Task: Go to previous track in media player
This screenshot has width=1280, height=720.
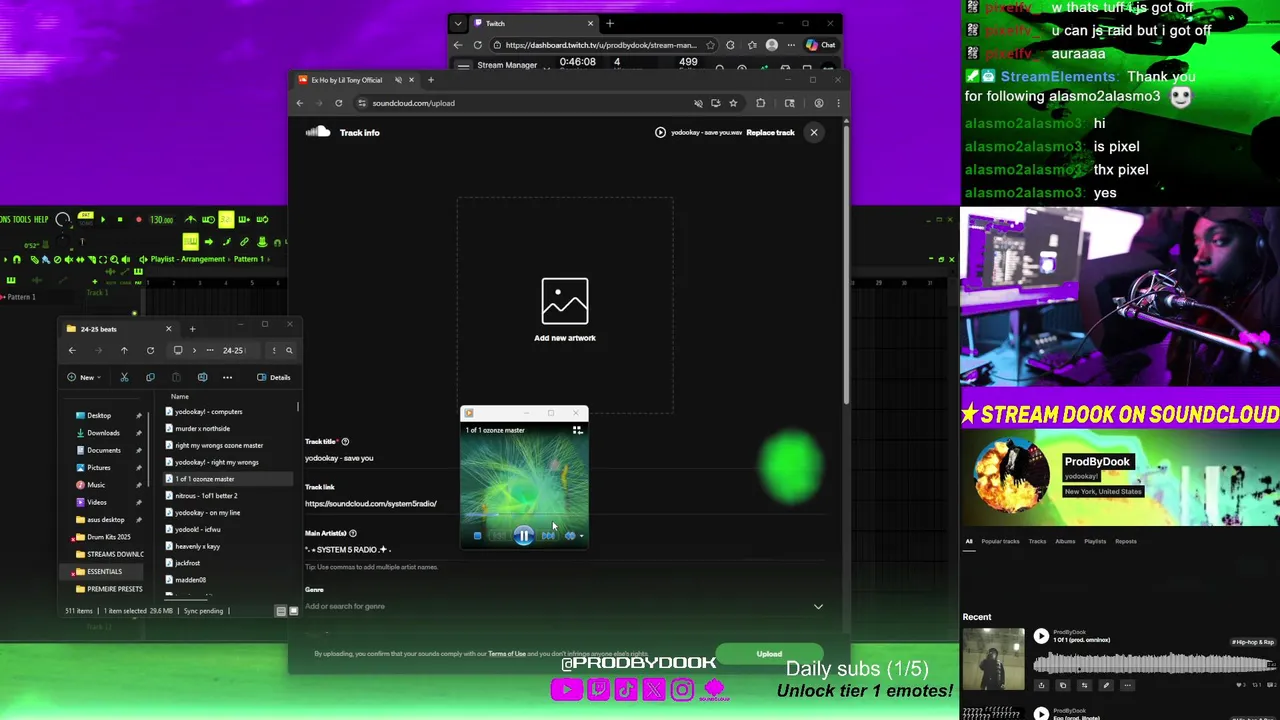Action: [x=499, y=536]
